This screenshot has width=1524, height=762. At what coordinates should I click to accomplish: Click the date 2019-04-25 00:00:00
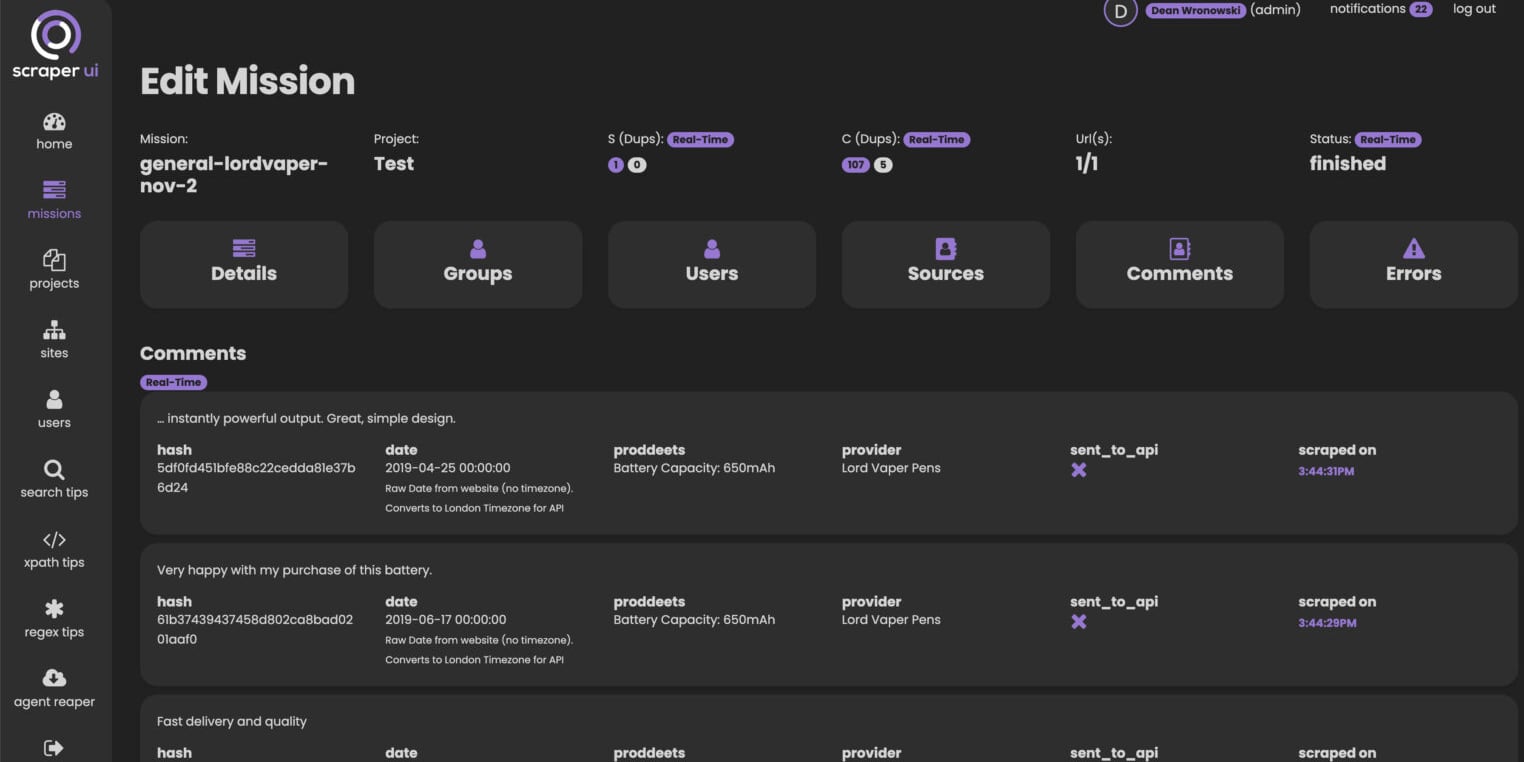coord(448,468)
